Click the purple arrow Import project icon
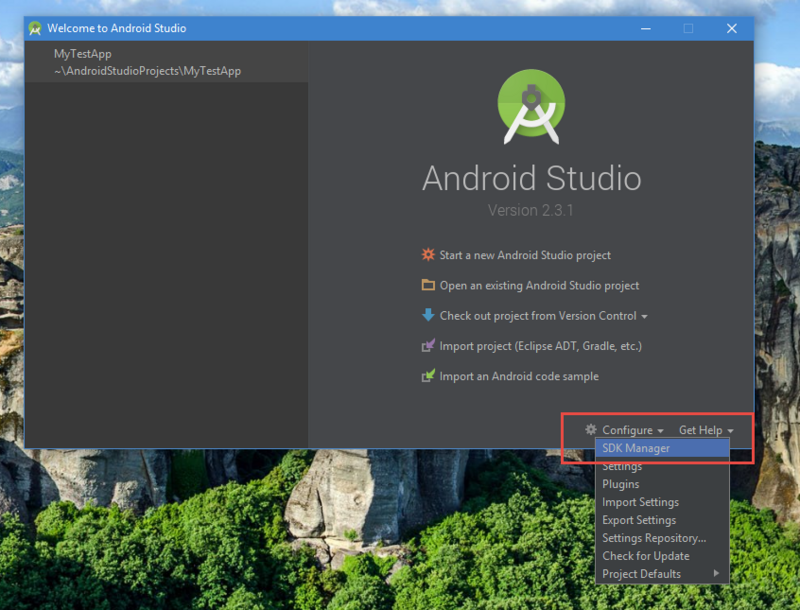Screen dimensions: 800x610 428,345
